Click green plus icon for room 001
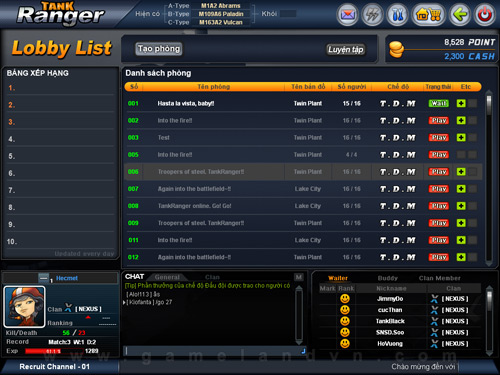This screenshot has width=500, height=375. [461, 103]
